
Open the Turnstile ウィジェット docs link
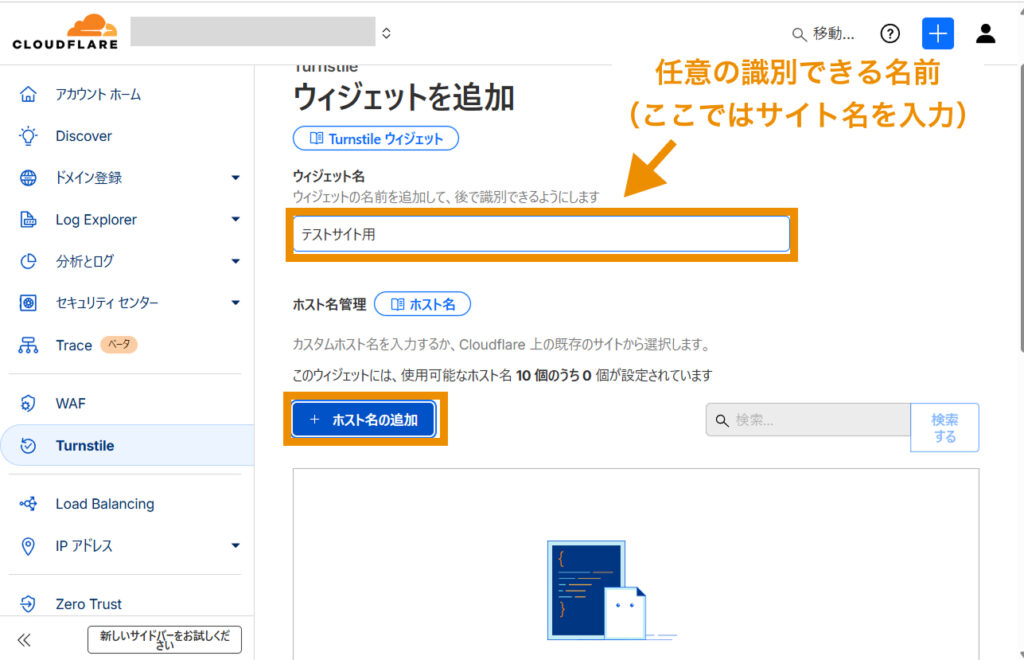point(375,139)
